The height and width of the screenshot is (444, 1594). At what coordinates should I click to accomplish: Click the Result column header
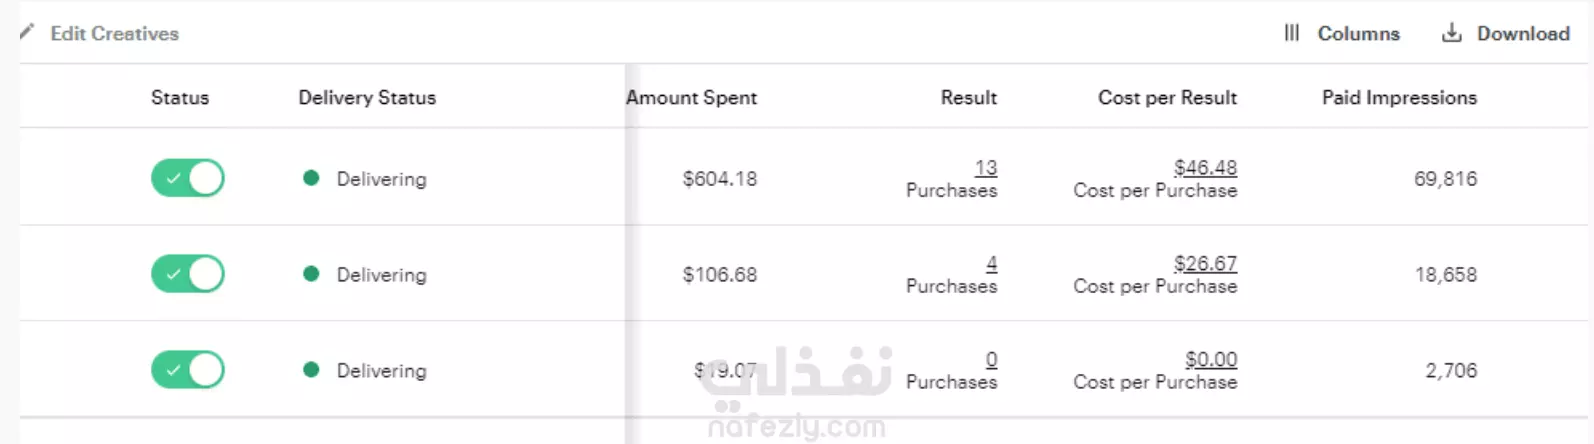pyautogui.click(x=968, y=97)
